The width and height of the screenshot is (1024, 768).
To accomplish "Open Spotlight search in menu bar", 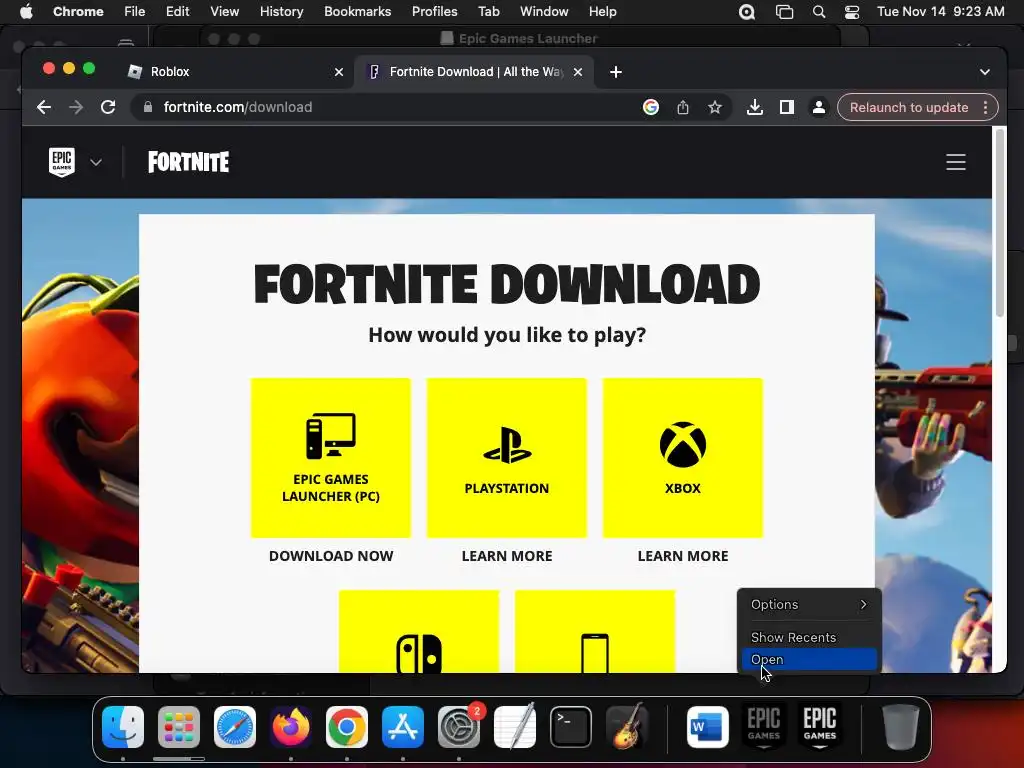I will pos(818,12).
